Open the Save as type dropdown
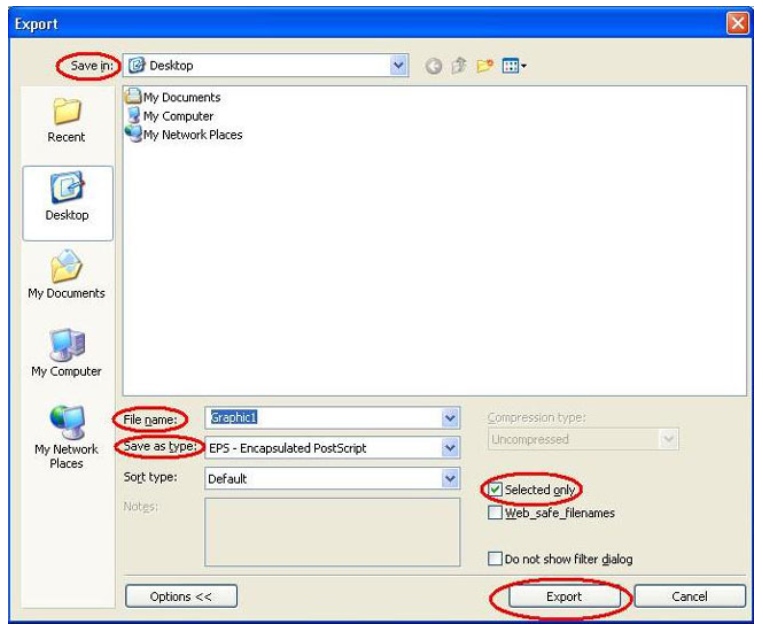This screenshot has height=630, width=763. [449, 448]
